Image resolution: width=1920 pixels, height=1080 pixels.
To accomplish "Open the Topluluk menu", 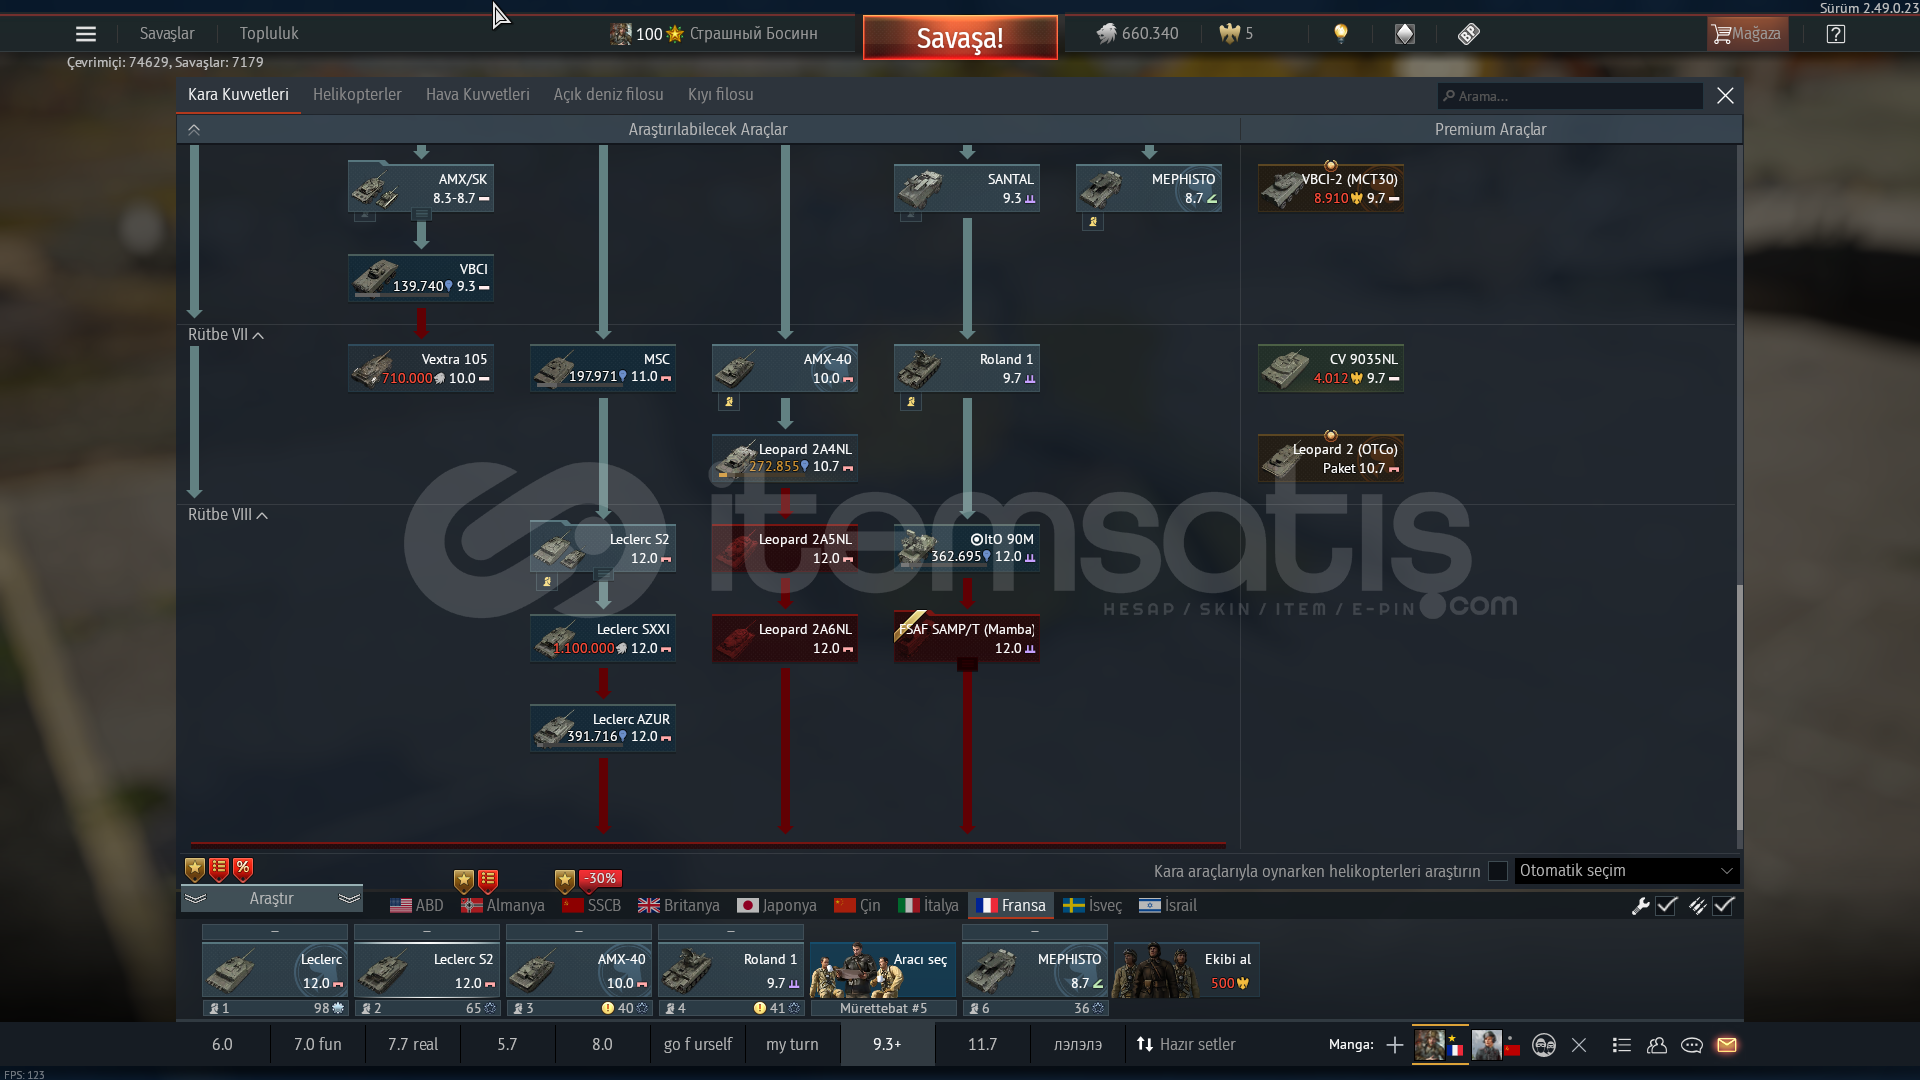I will coord(269,33).
